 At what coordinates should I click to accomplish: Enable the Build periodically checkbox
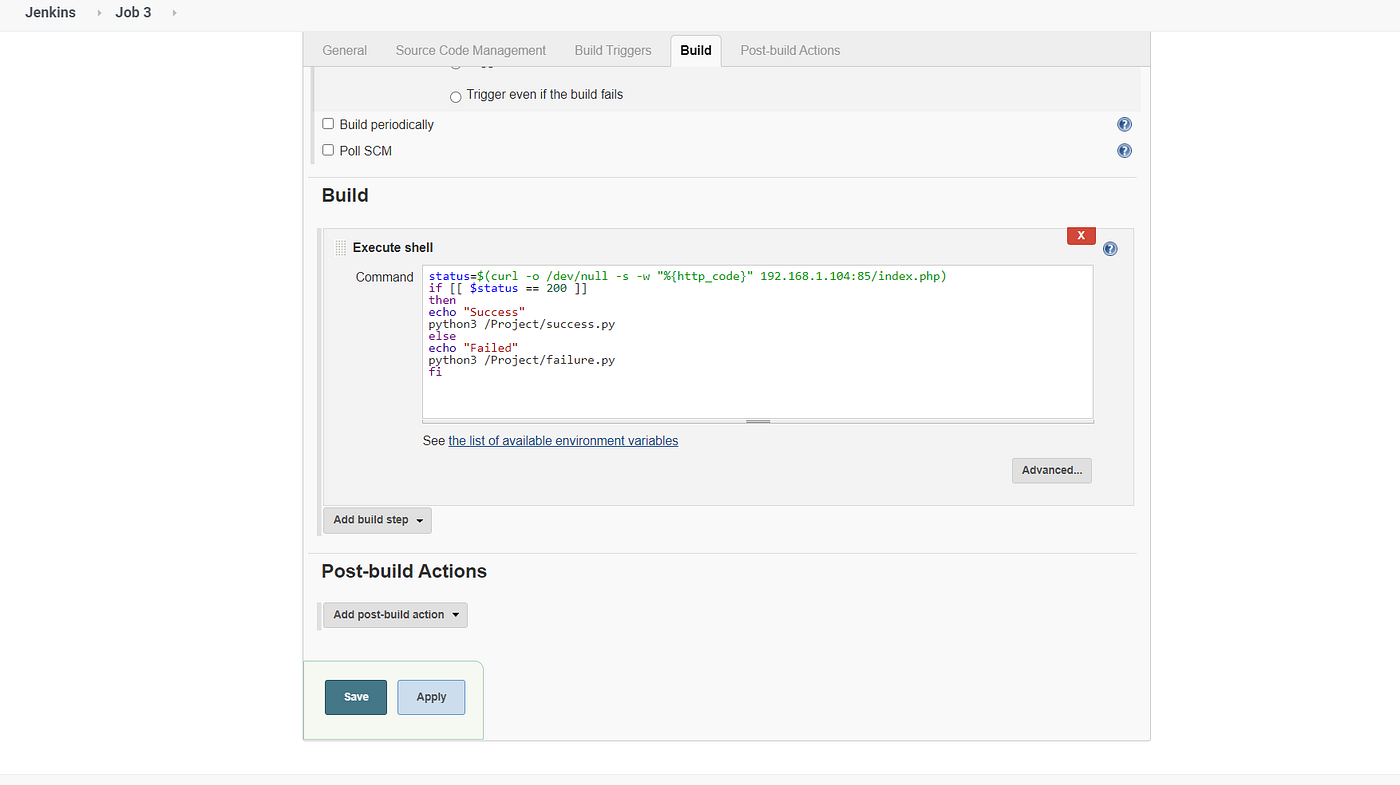[x=327, y=123]
